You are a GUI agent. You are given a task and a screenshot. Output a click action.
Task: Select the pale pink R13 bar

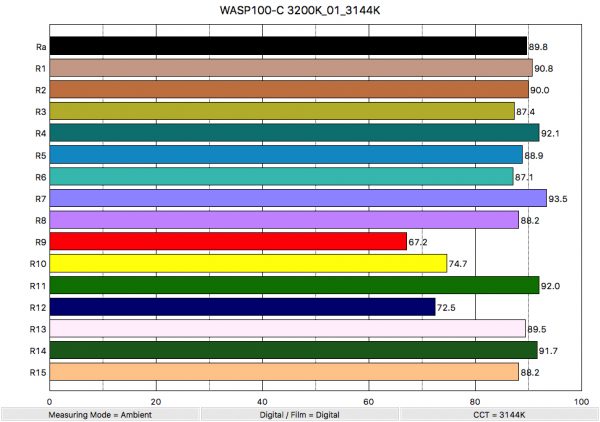(287, 328)
